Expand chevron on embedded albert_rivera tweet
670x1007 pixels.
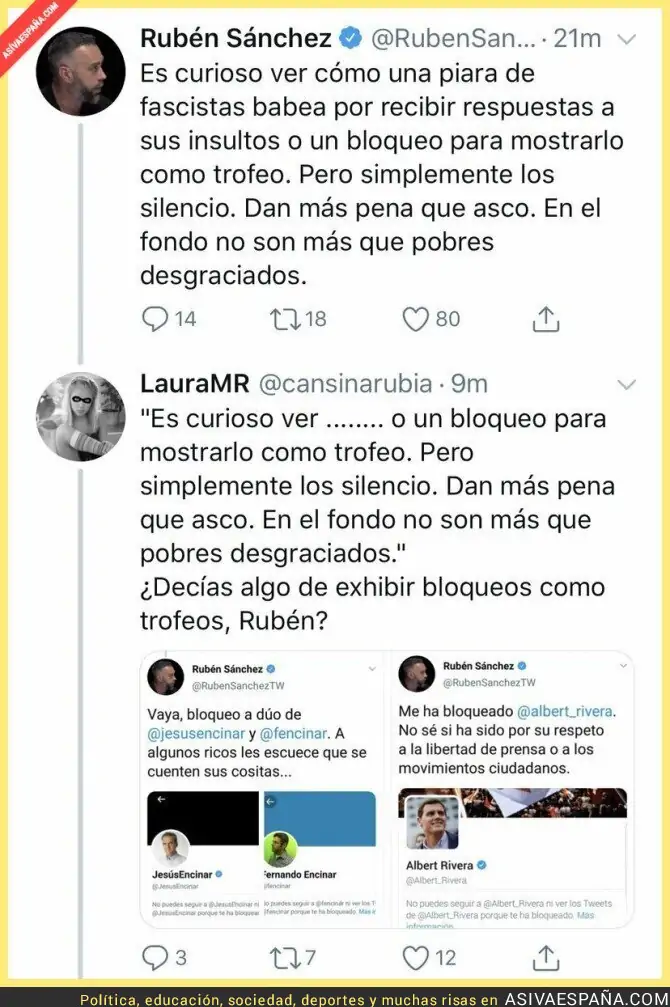point(623,666)
